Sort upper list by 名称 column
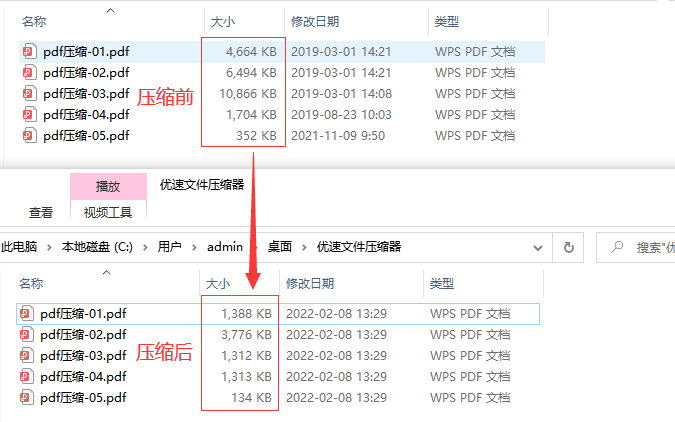The height and width of the screenshot is (422, 675). click(34, 22)
